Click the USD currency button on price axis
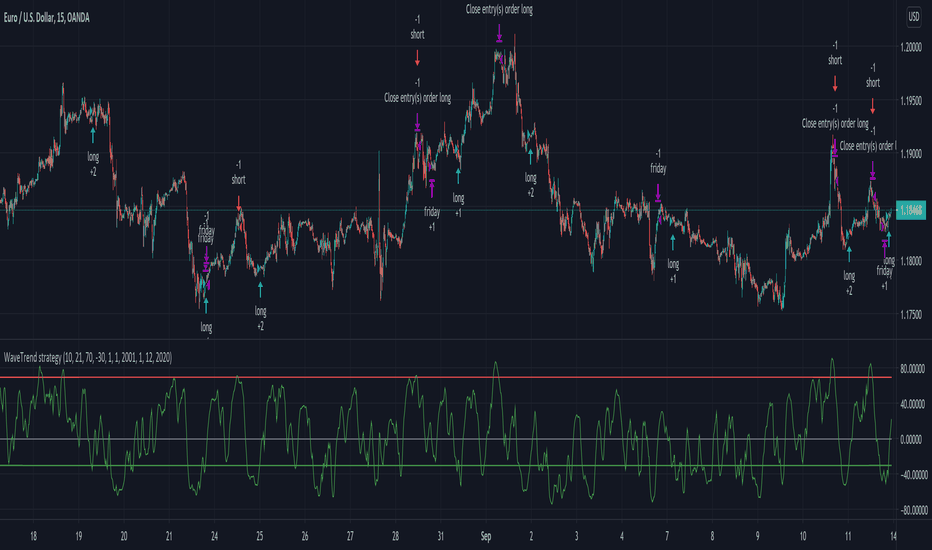Screen dimensions: 932x550 [x=913, y=17]
